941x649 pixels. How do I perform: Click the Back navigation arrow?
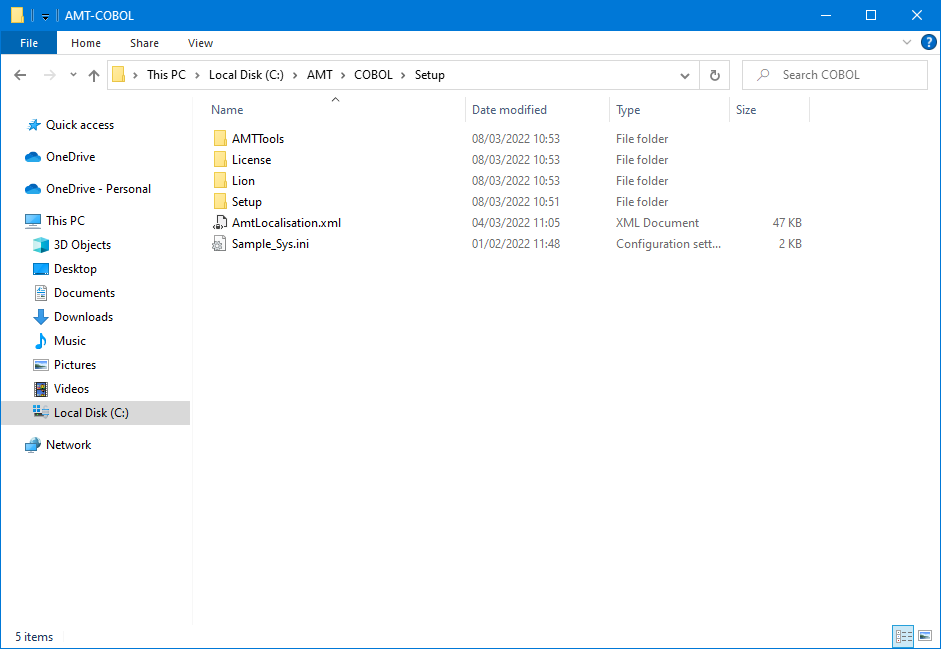(x=20, y=75)
